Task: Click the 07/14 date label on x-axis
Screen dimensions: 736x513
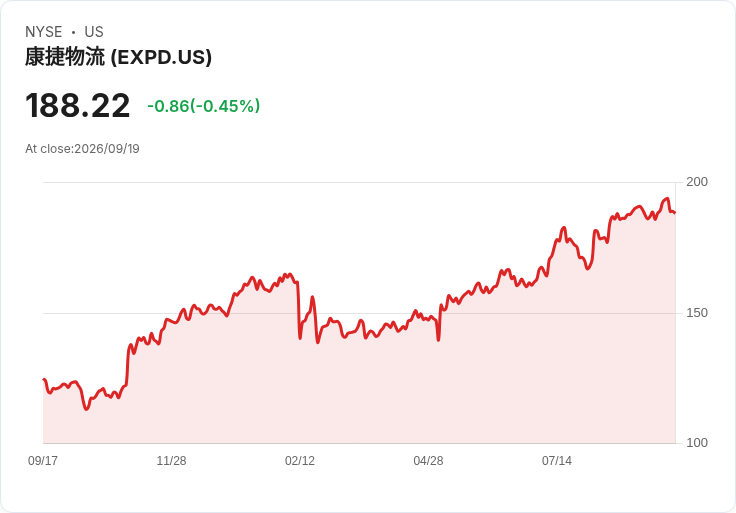Action: click(557, 460)
